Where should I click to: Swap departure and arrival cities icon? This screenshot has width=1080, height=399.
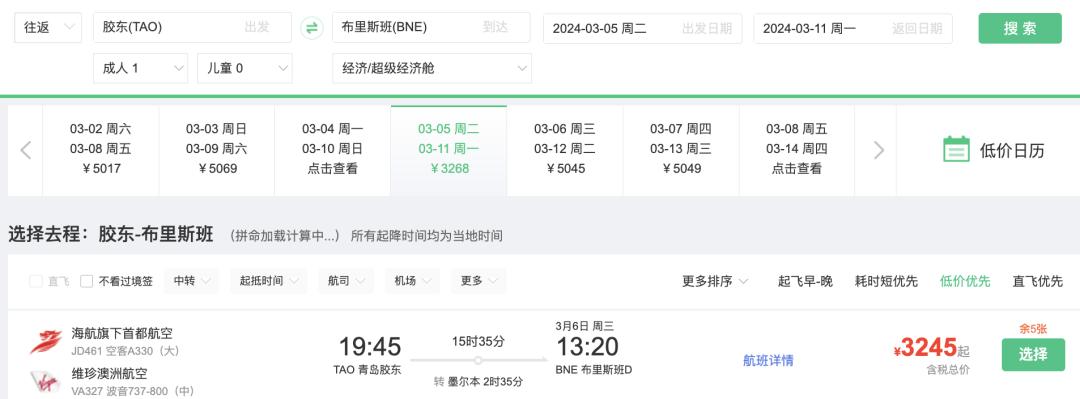click(311, 28)
